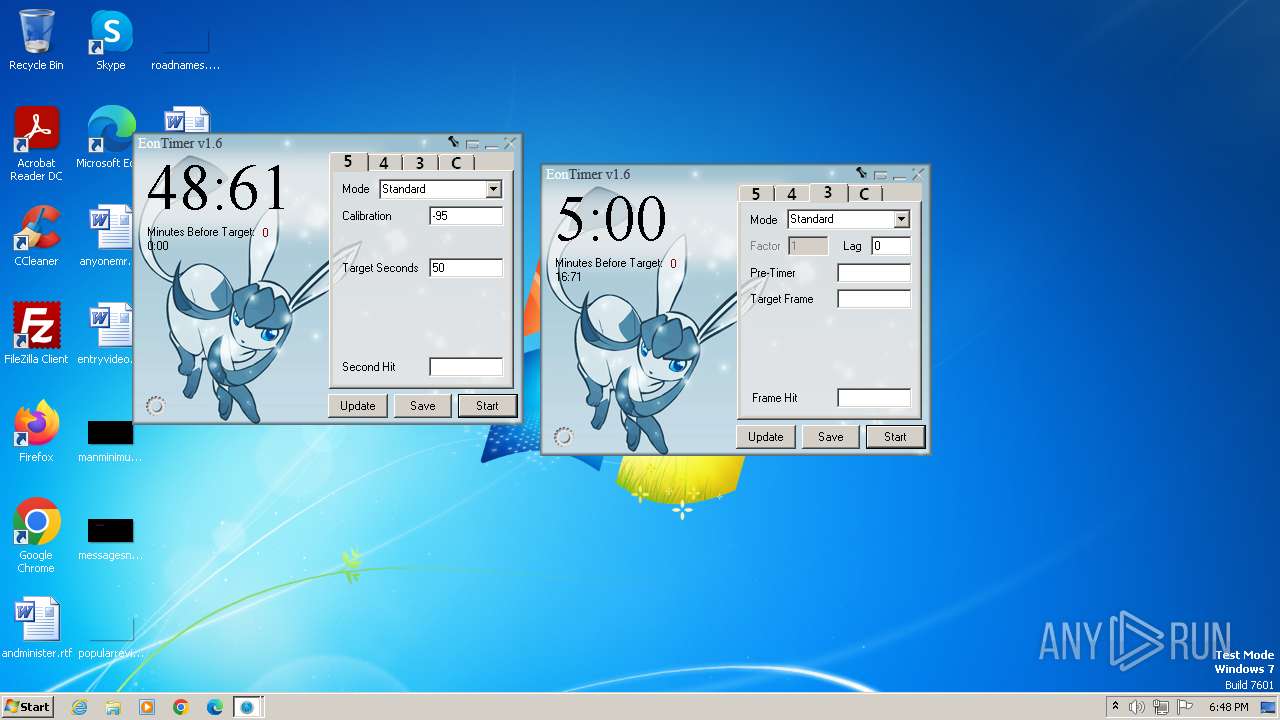Switch to tab 4 in right EonTimer
The width and height of the screenshot is (1280, 720).
click(792, 194)
